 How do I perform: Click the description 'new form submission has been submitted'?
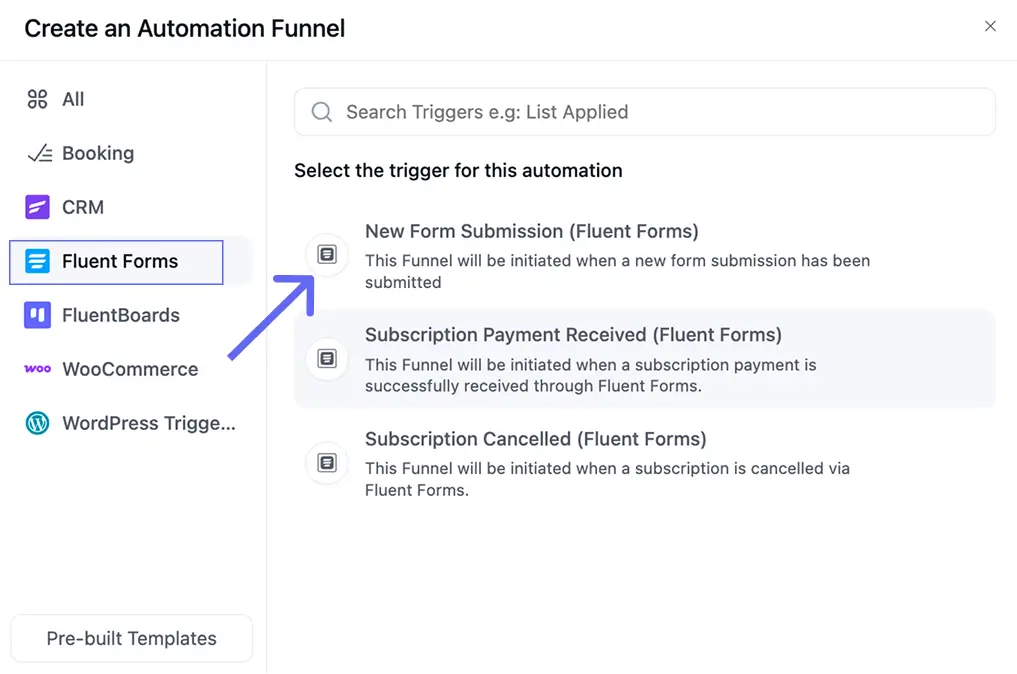tap(617, 271)
